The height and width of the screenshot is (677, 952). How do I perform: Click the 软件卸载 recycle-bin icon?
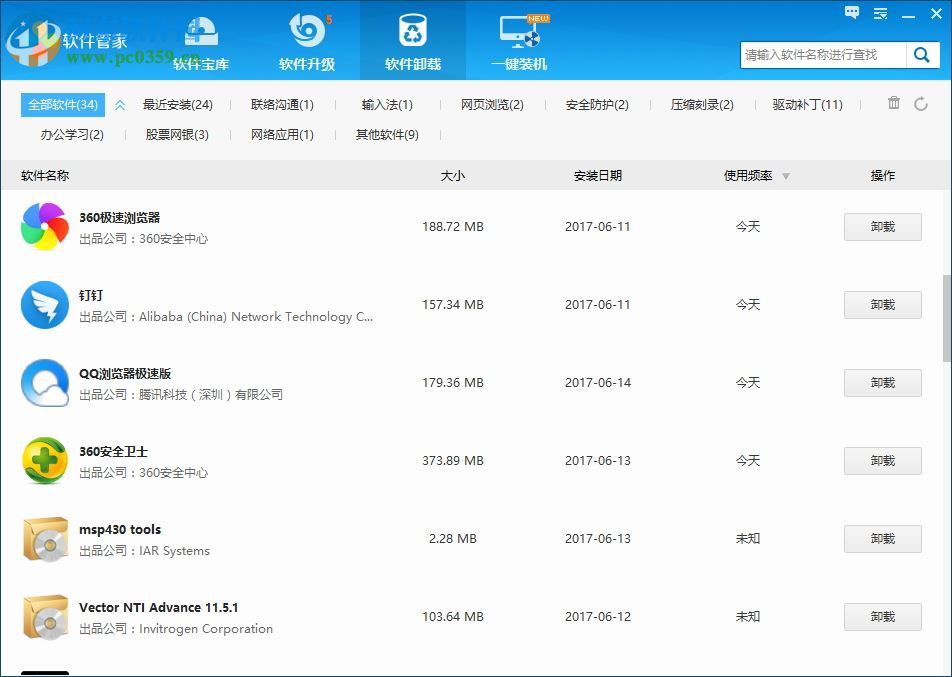[x=413, y=30]
